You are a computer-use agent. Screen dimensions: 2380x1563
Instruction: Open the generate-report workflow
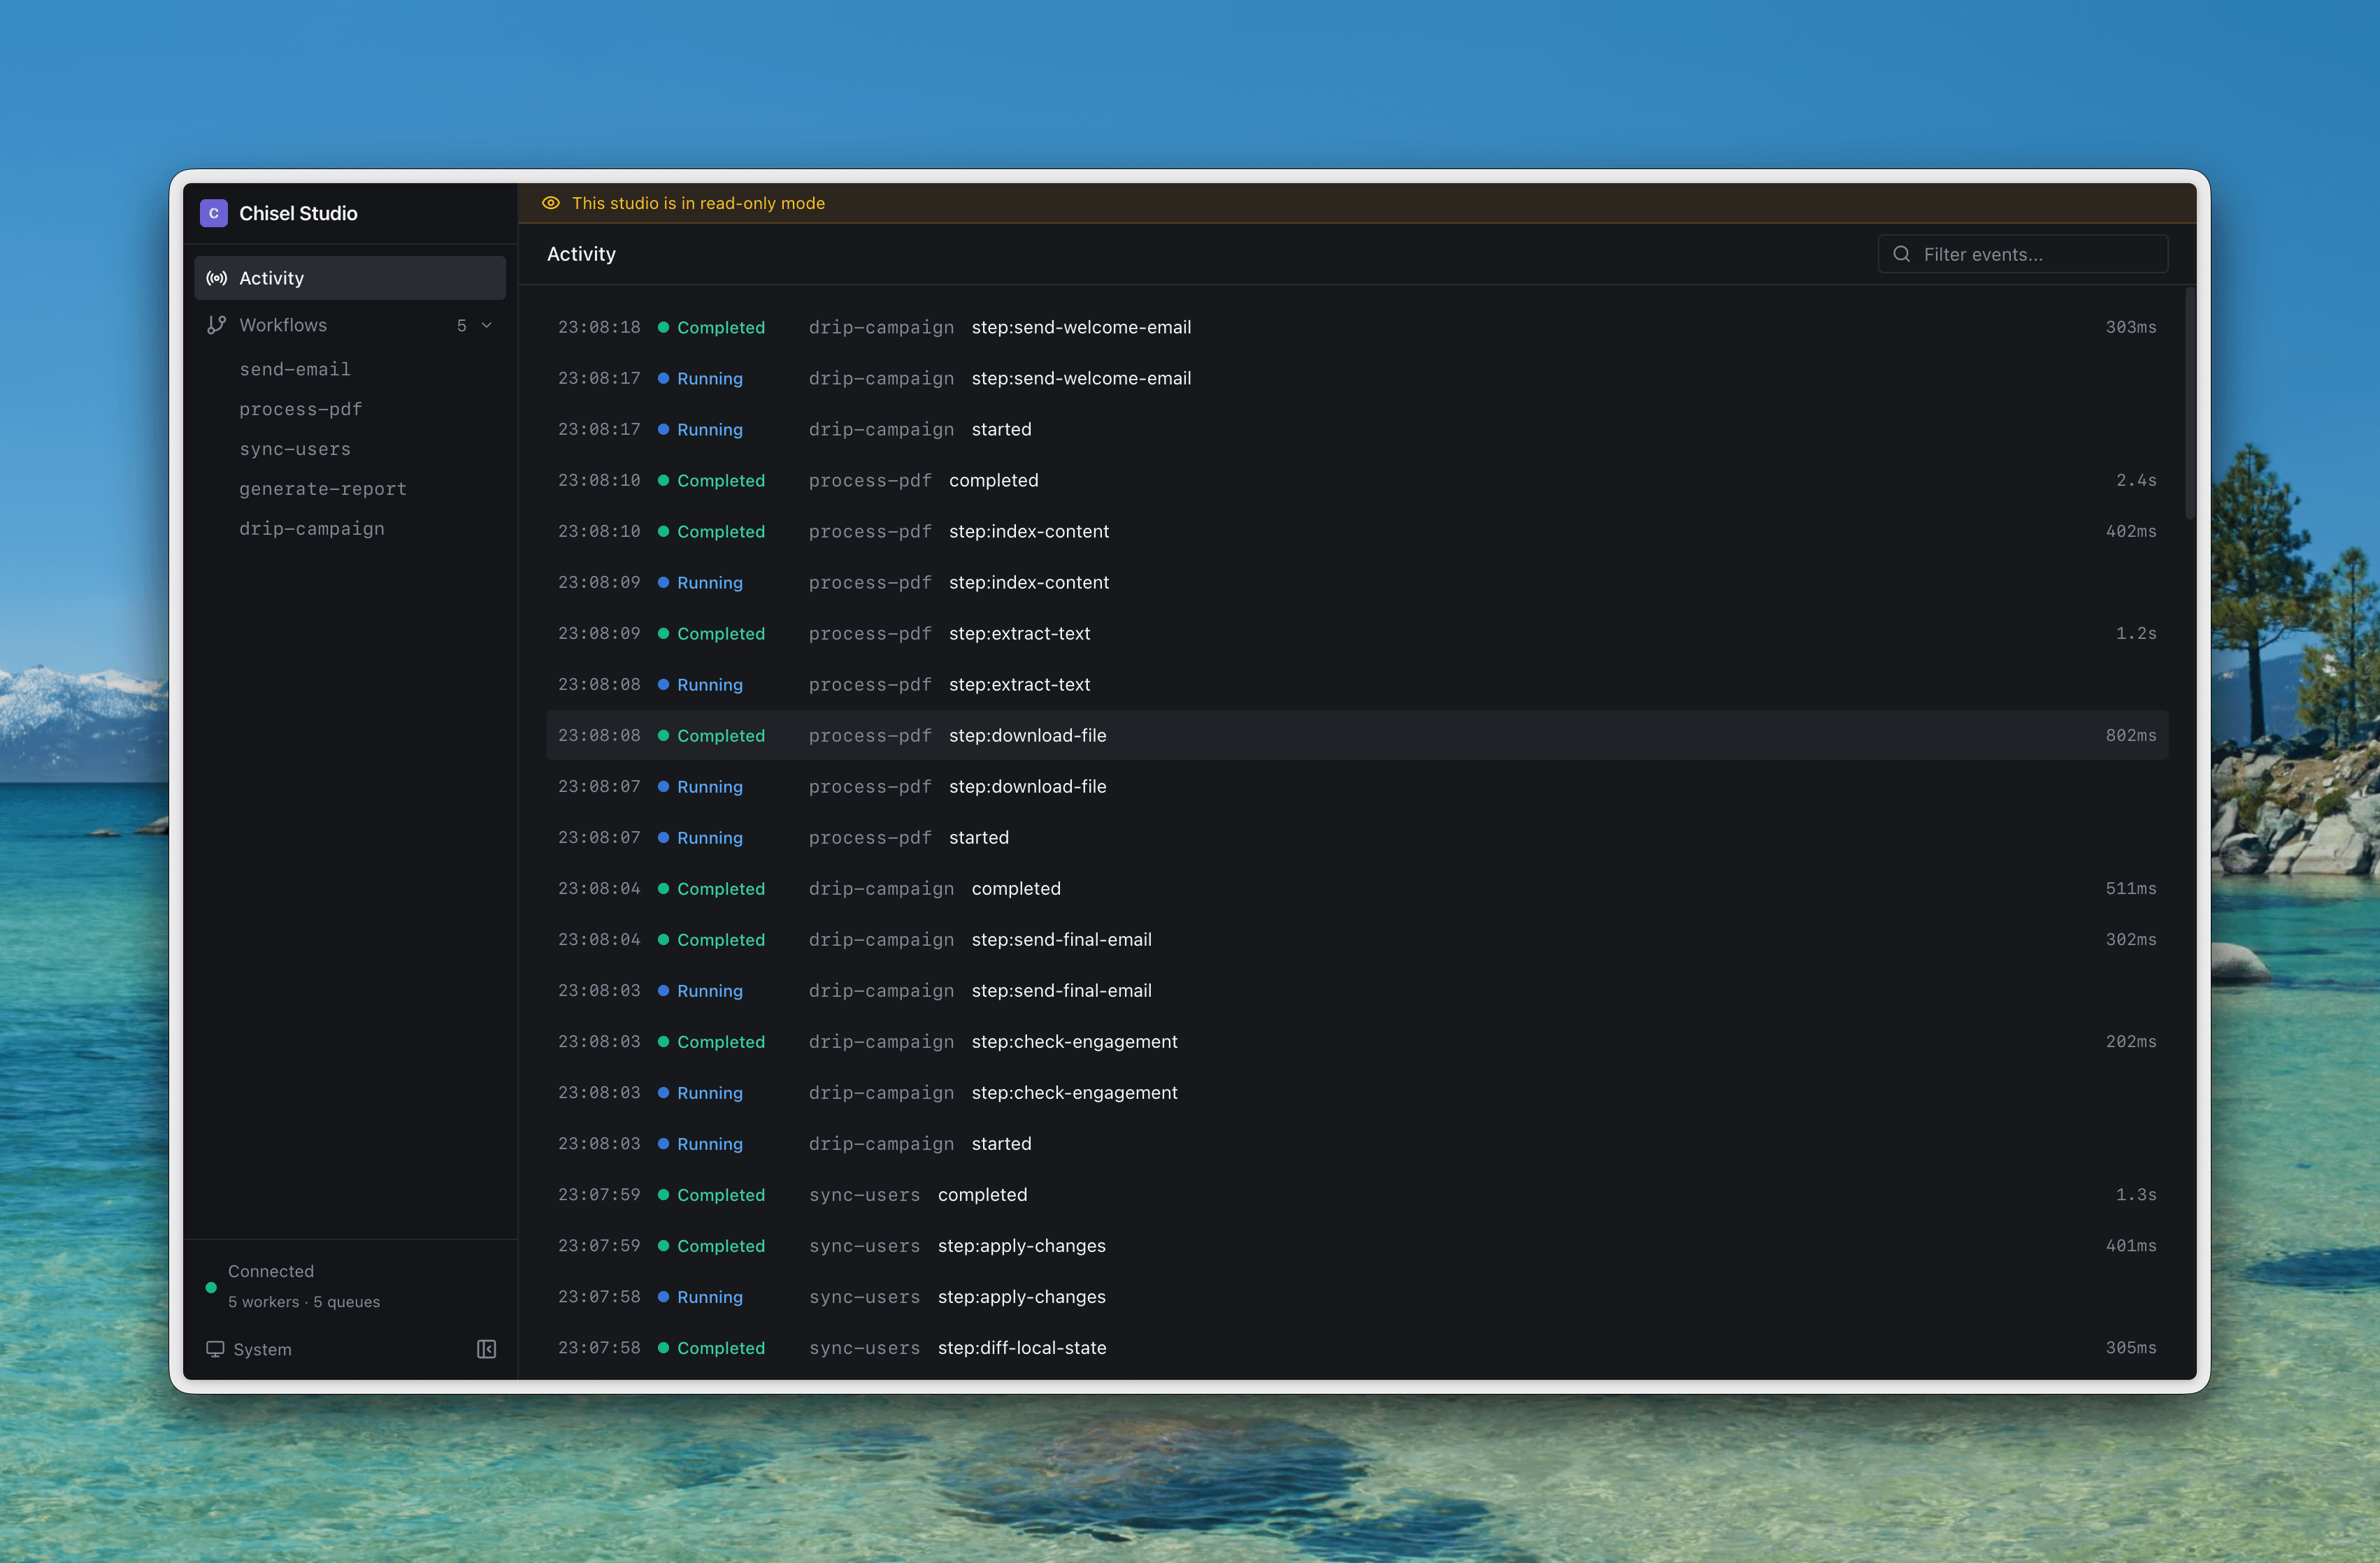[322, 489]
